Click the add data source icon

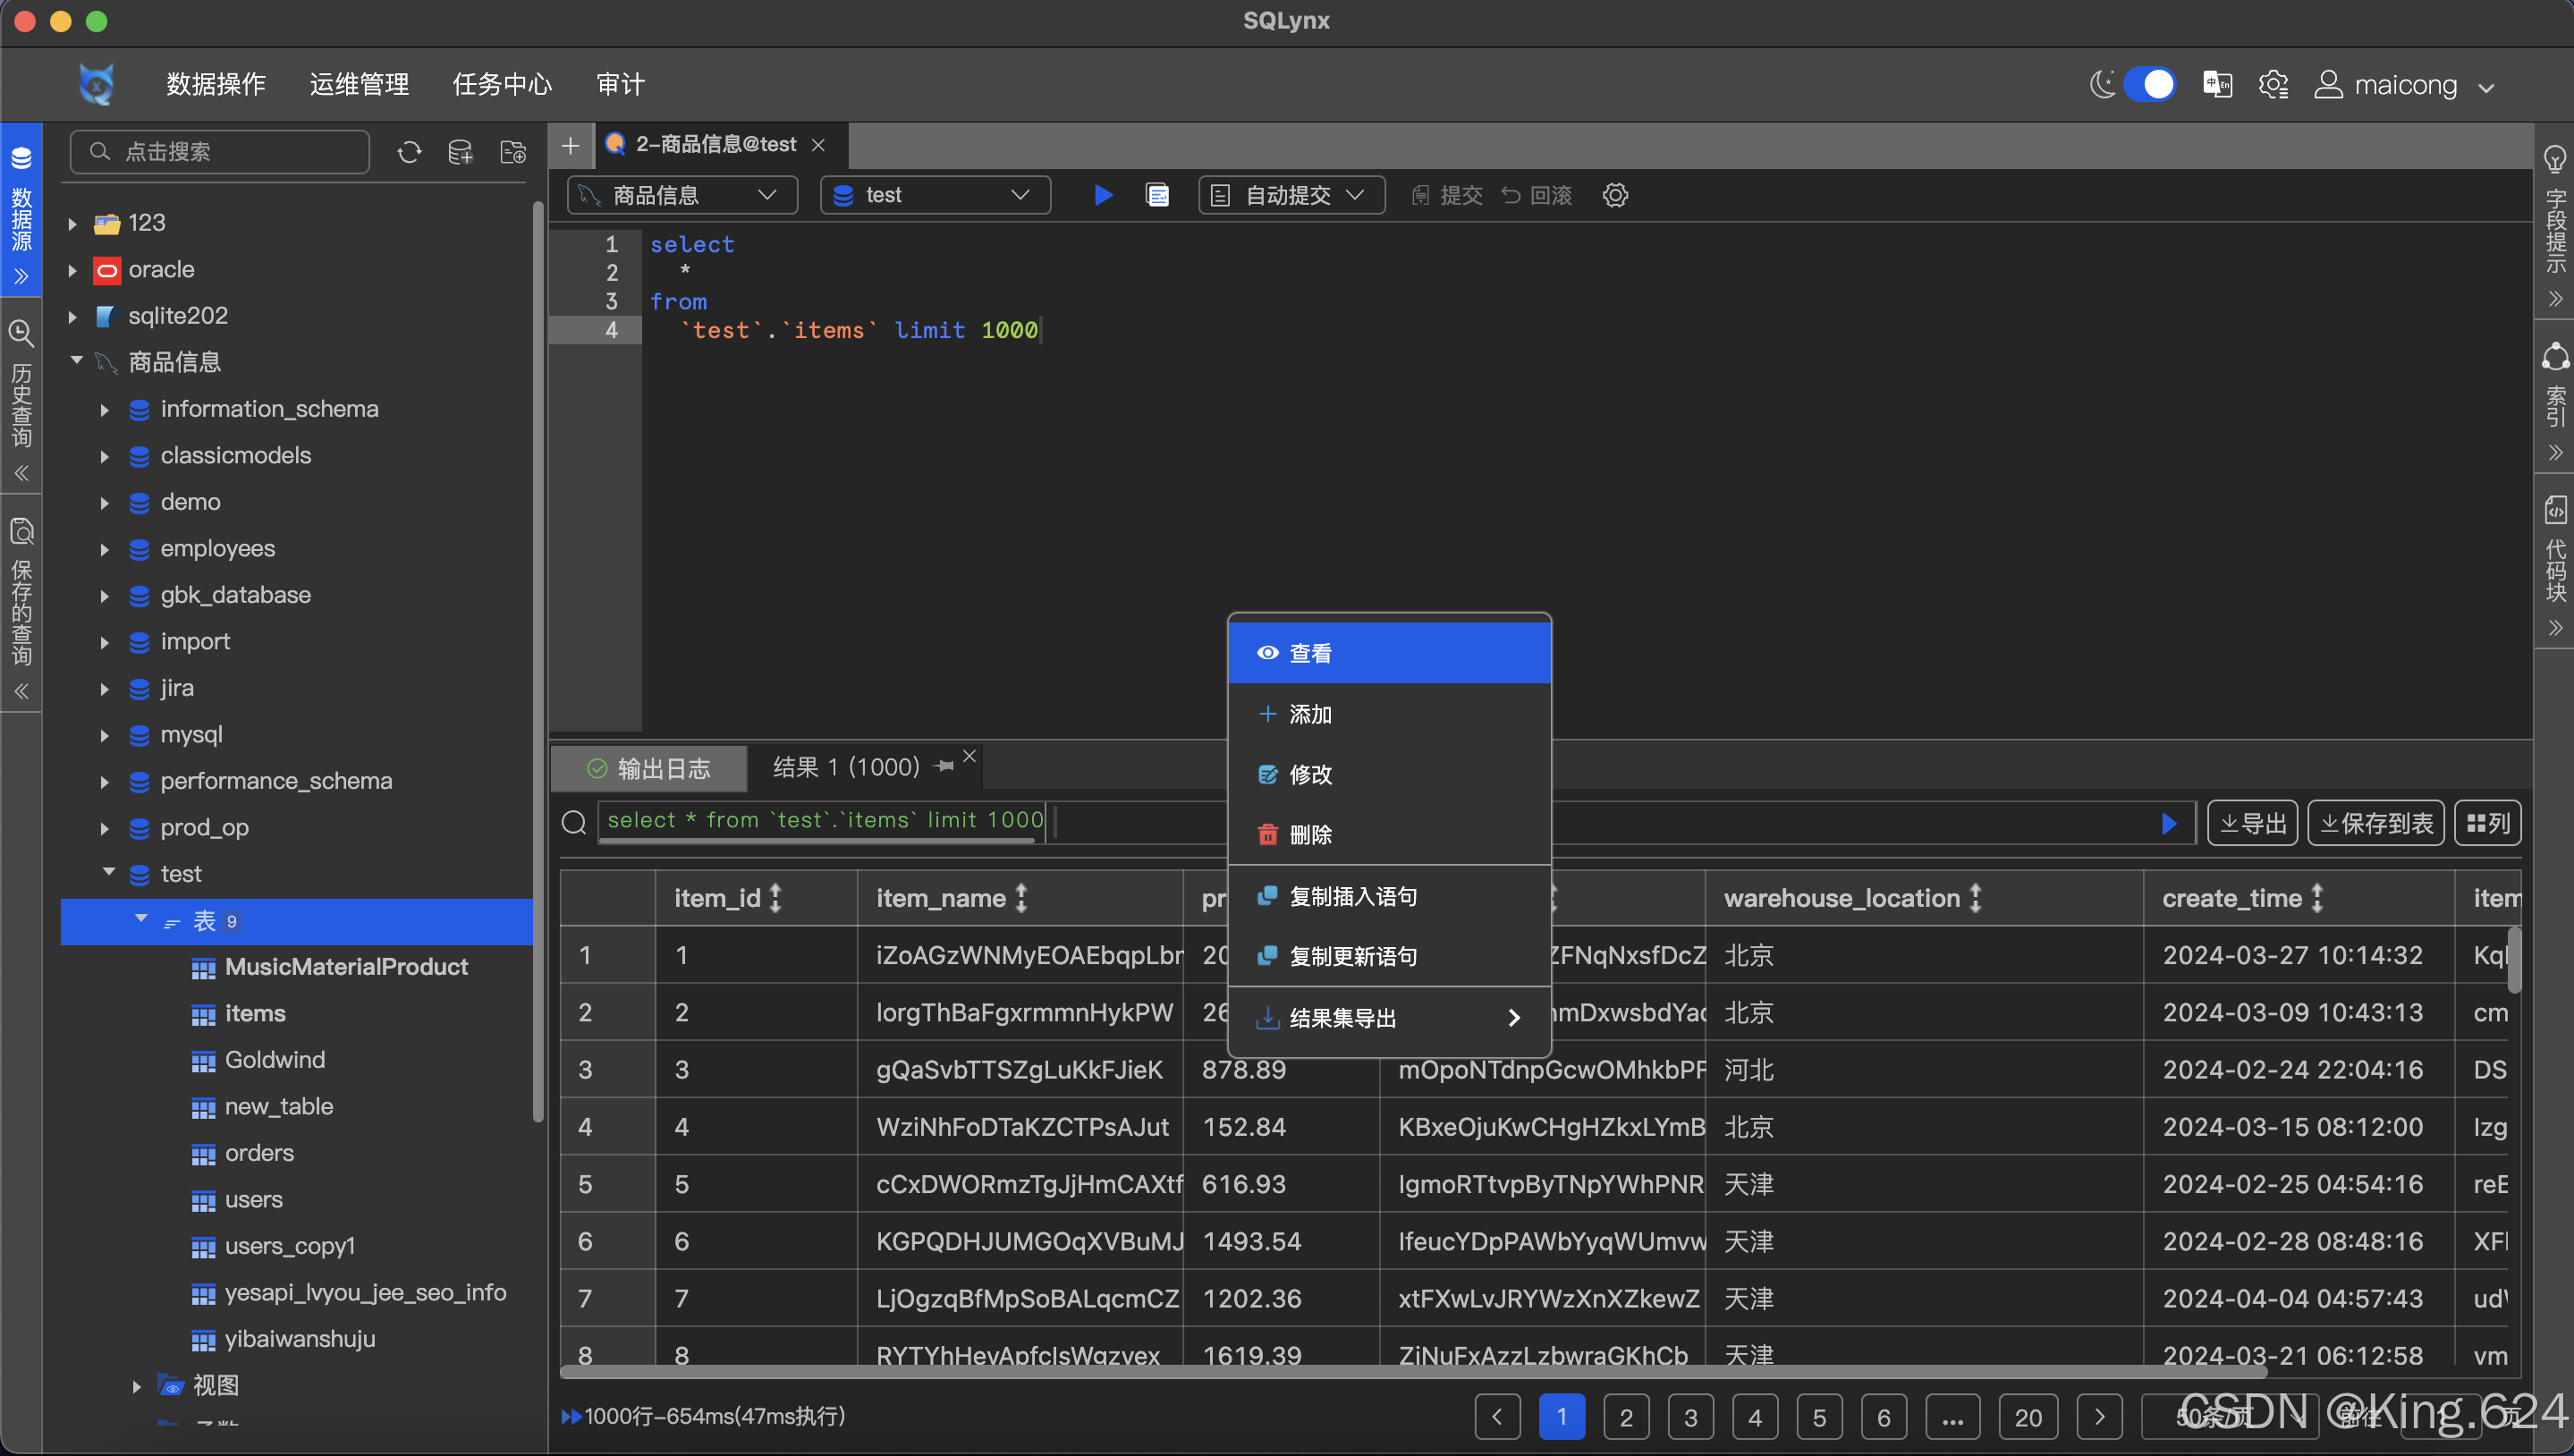pyautogui.click(x=460, y=152)
